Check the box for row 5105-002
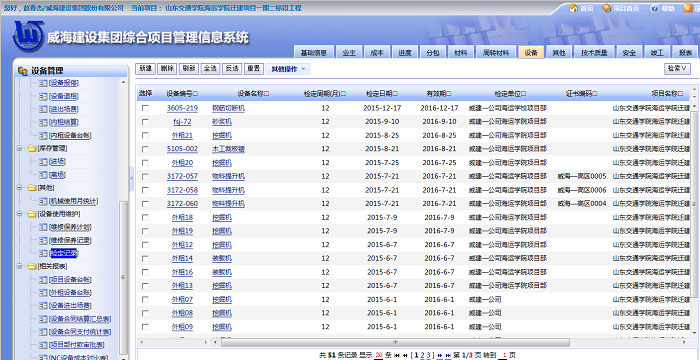Screen dimensions: 700x360 [x=145, y=149]
